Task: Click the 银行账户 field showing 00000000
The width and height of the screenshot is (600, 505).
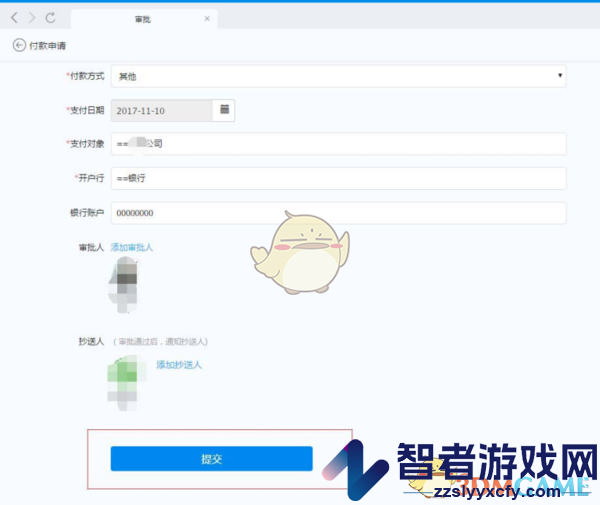Action: point(338,213)
